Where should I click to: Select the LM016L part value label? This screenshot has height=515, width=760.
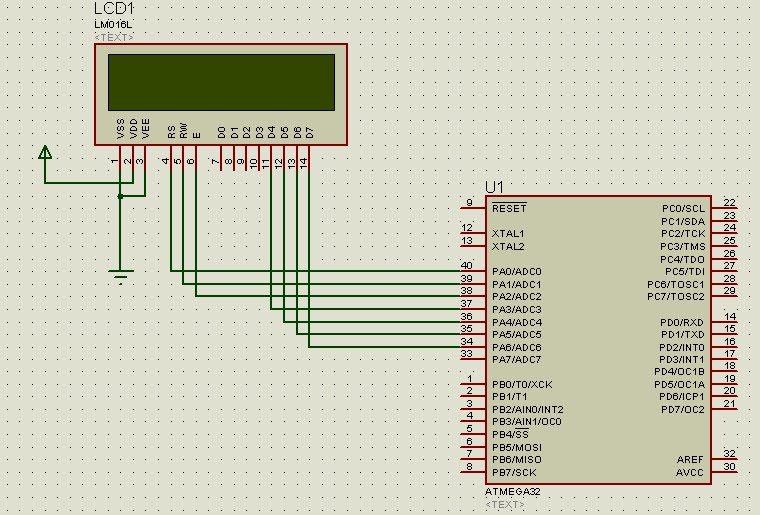click(113, 24)
